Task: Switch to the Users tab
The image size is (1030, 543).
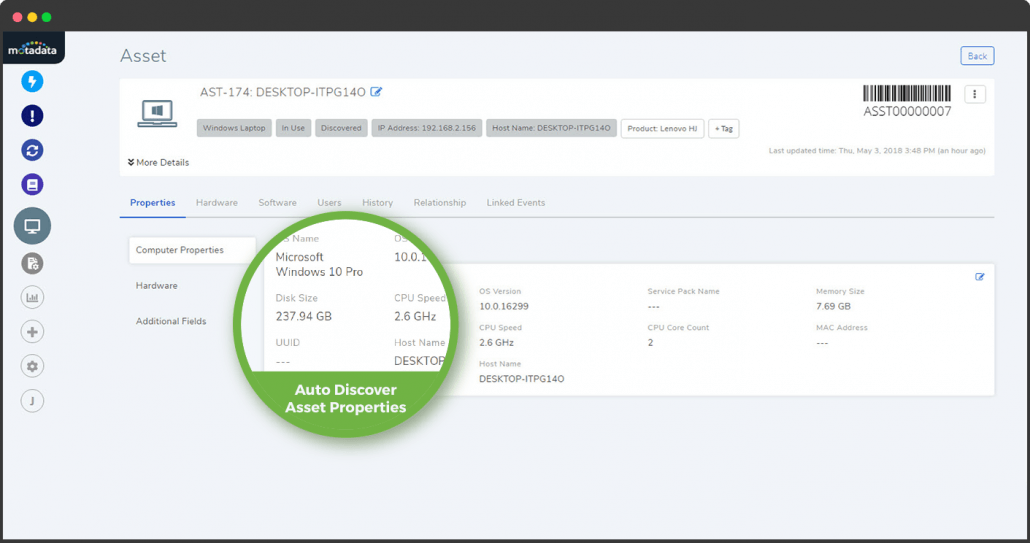Action: [x=329, y=203]
